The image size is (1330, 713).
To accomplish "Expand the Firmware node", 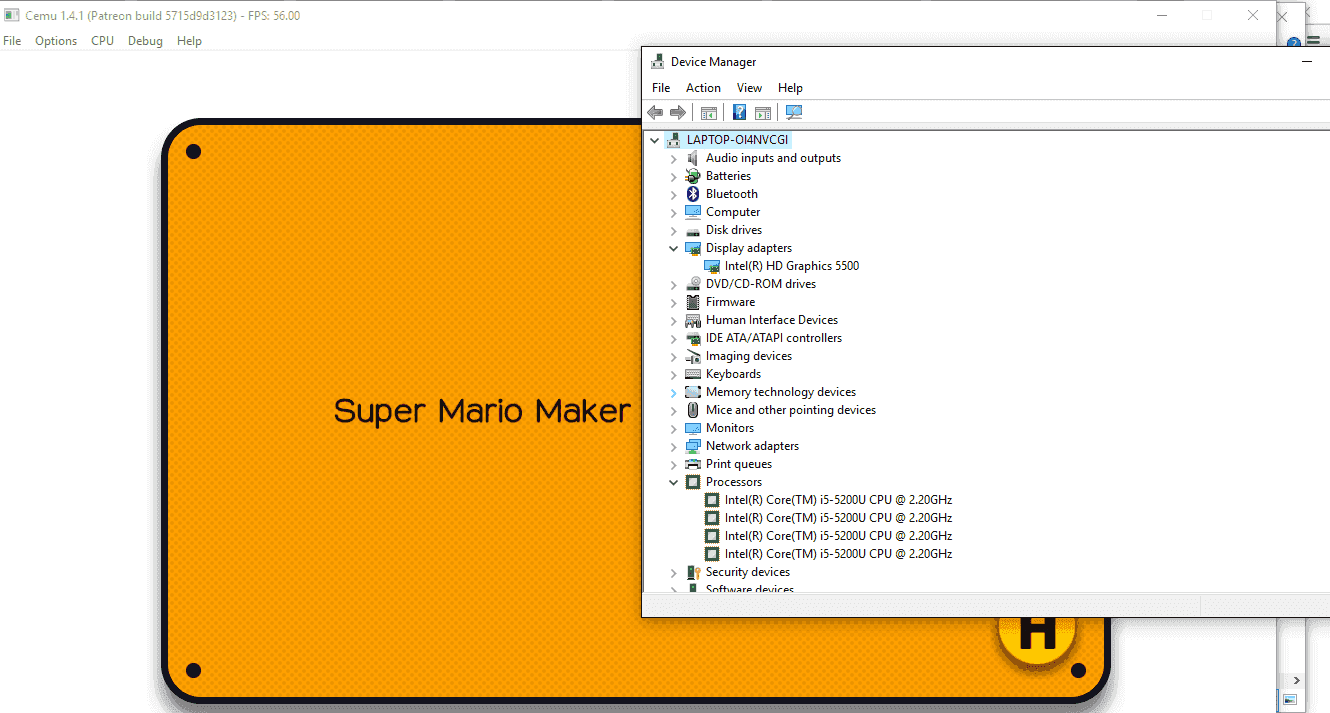I will (674, 302).
